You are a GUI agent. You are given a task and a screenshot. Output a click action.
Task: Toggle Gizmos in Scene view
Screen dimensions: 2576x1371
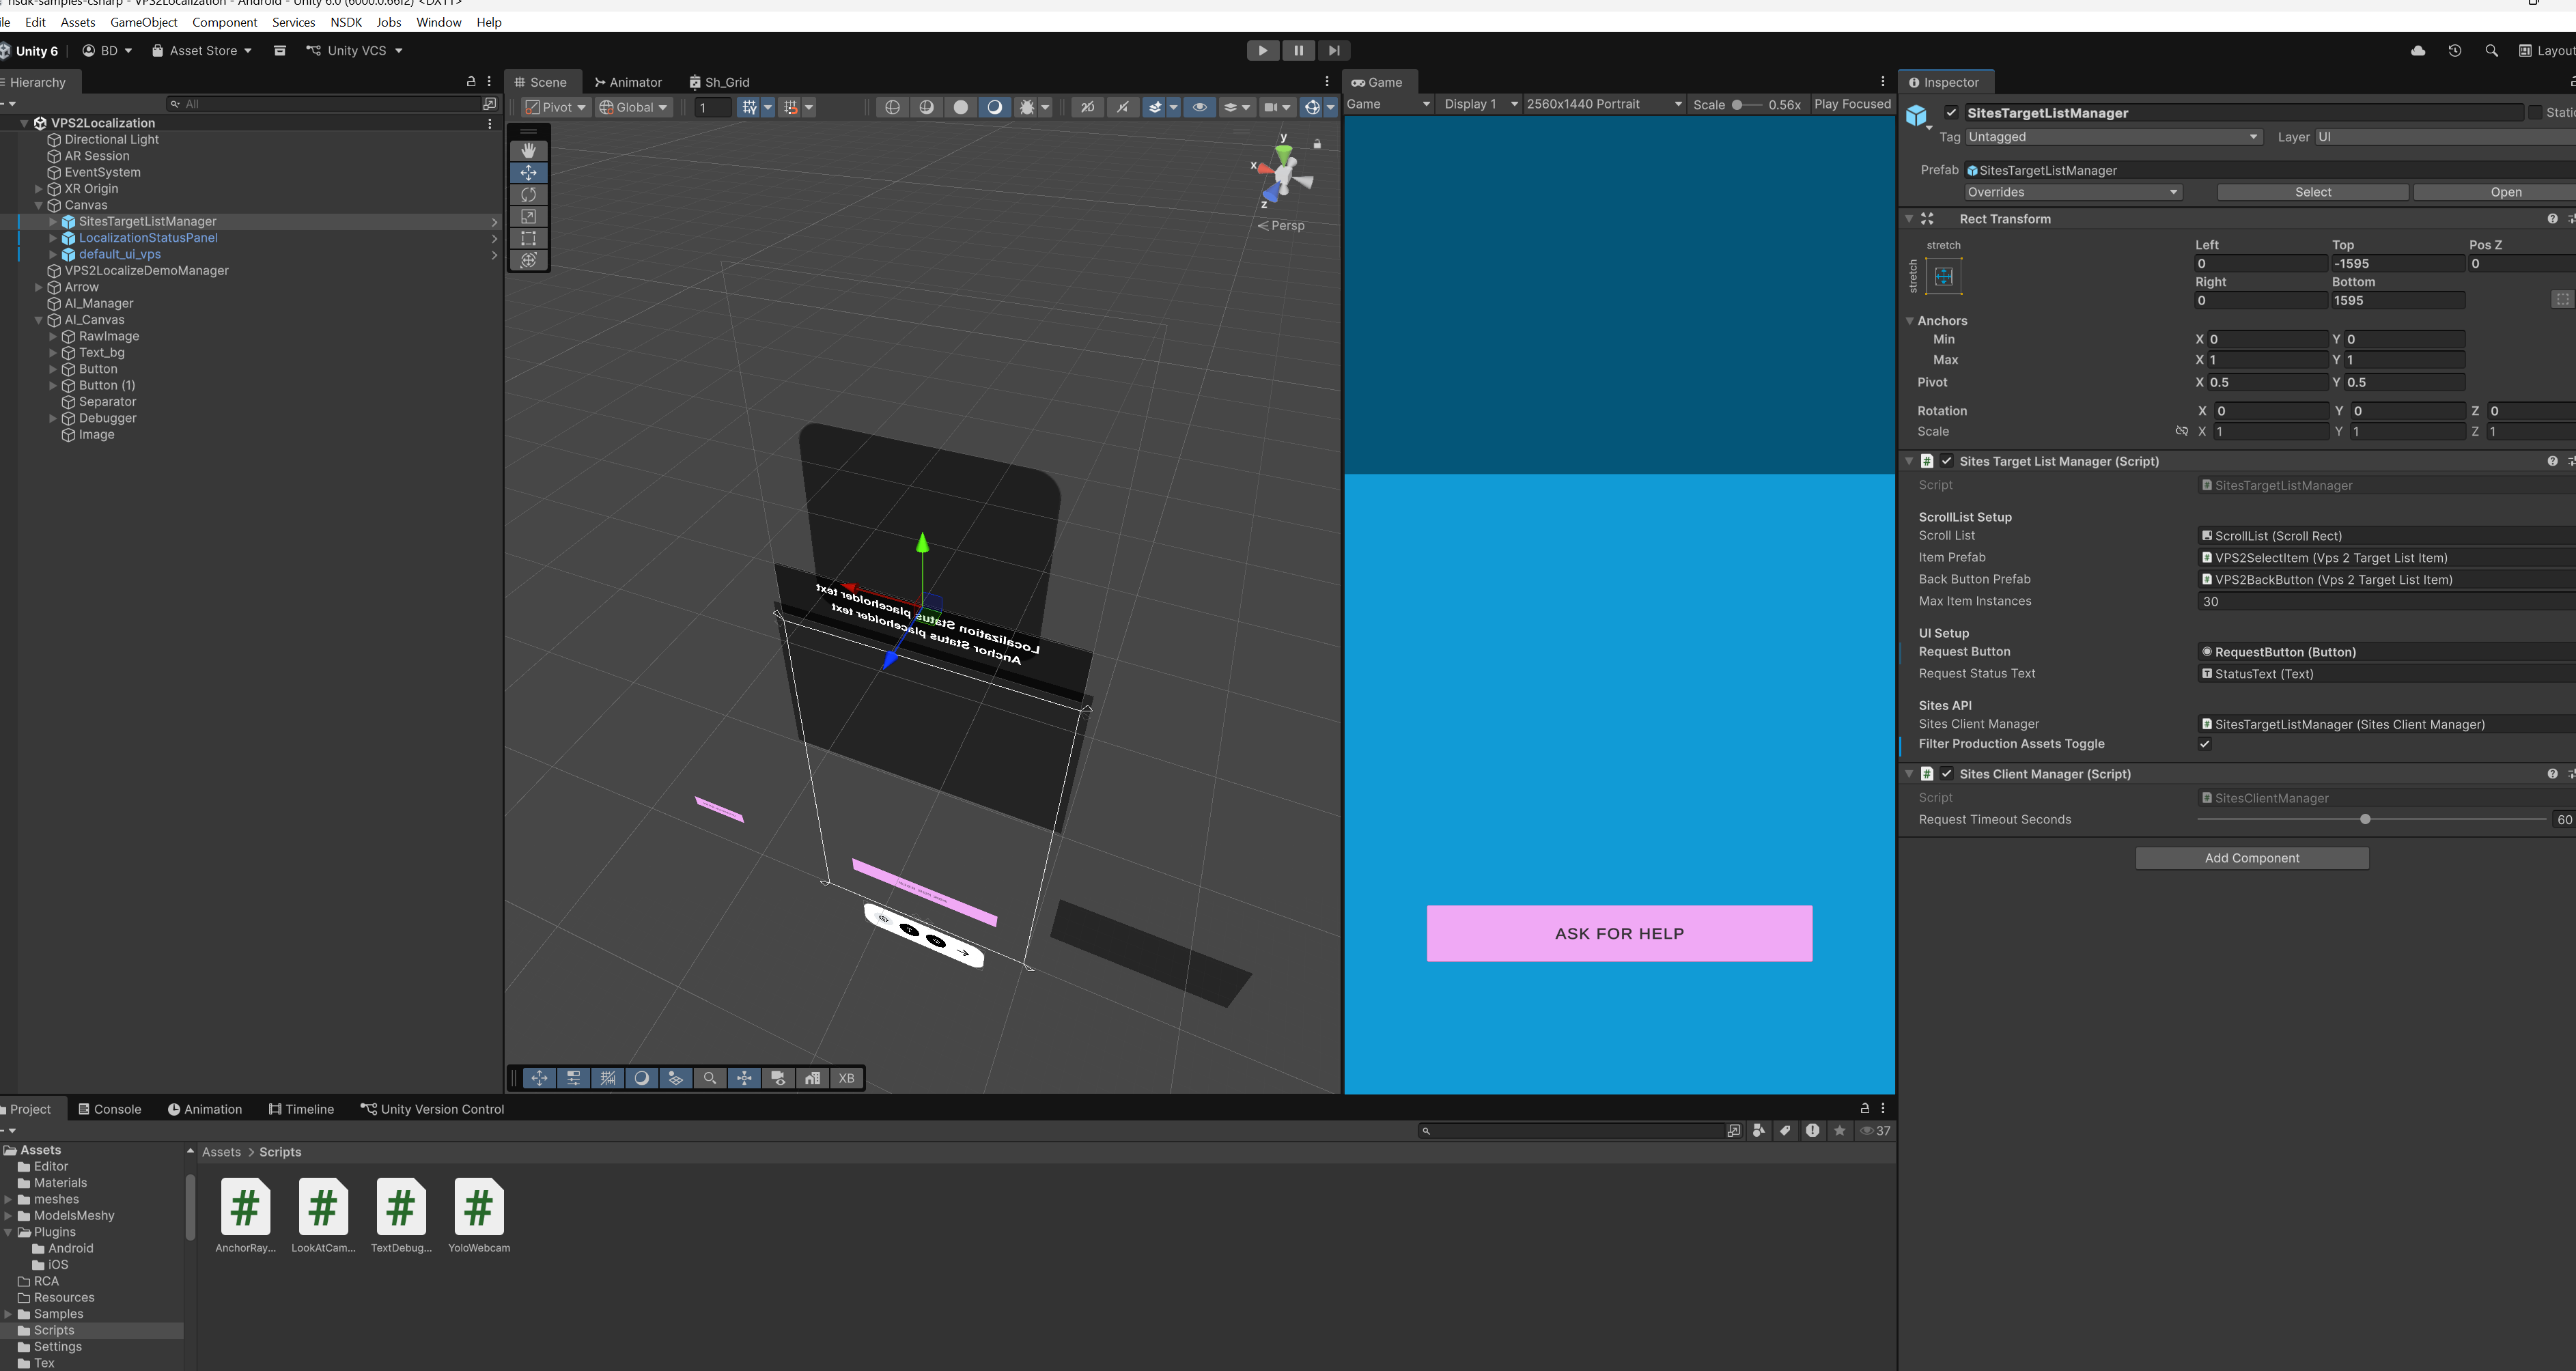1312,107
